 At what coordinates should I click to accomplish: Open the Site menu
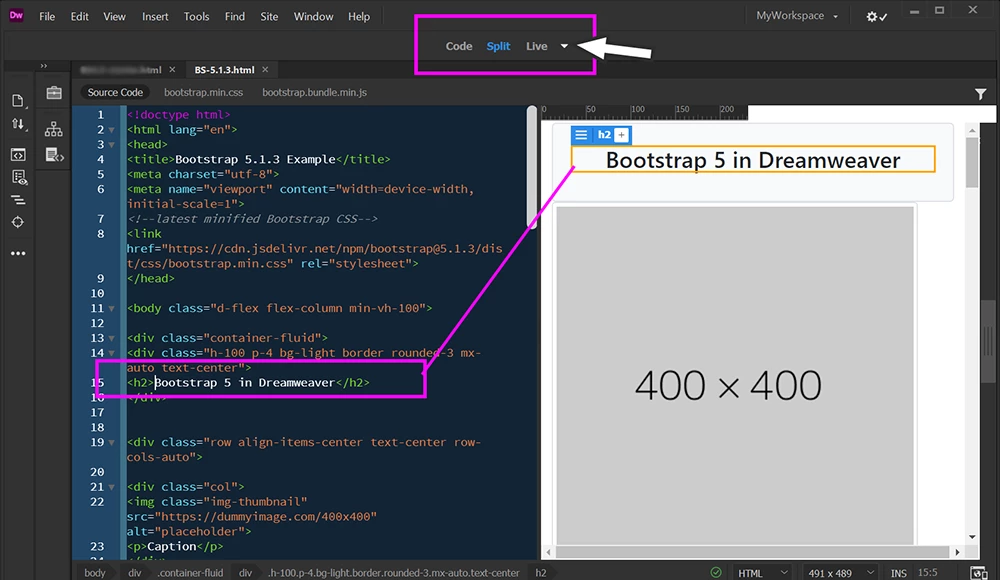pyautogui.click(x=269, y=17)
